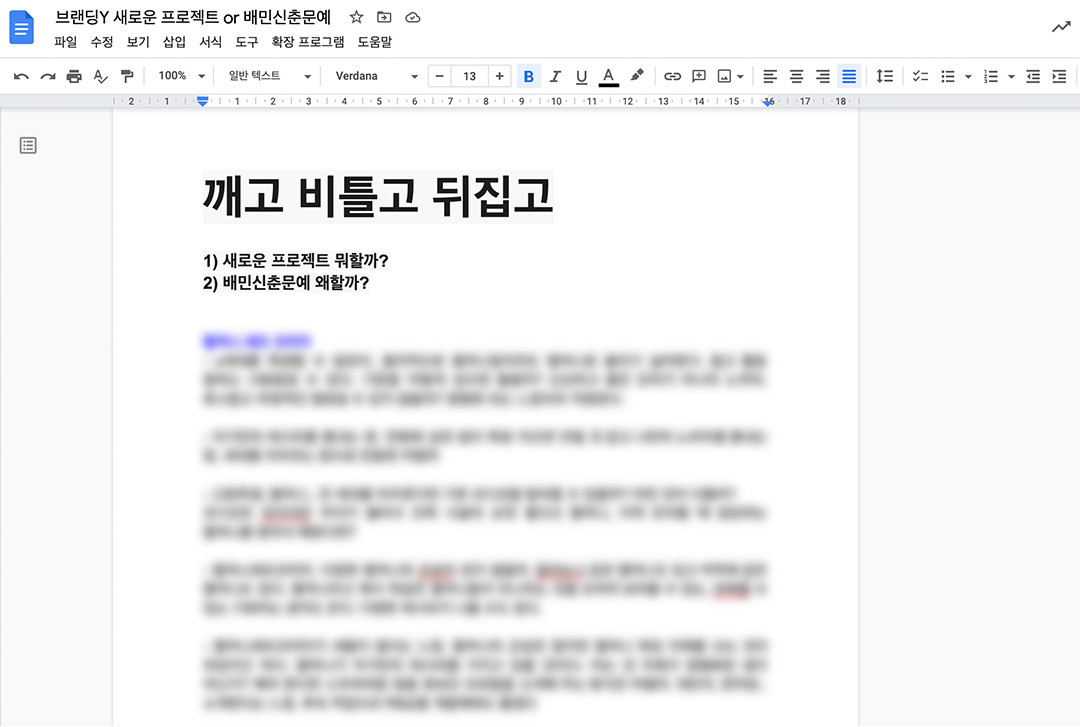Screen dimensions: 1080x727
Task: Expand the insert image dropdown arrow
Action: (x=740, y=76)
